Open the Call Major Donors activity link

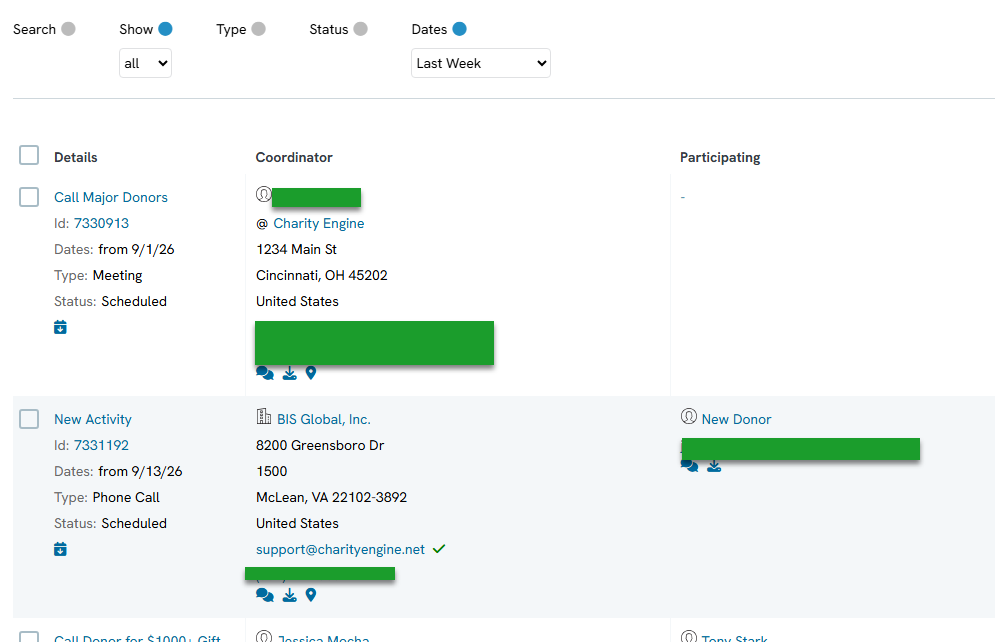point(111,197)
